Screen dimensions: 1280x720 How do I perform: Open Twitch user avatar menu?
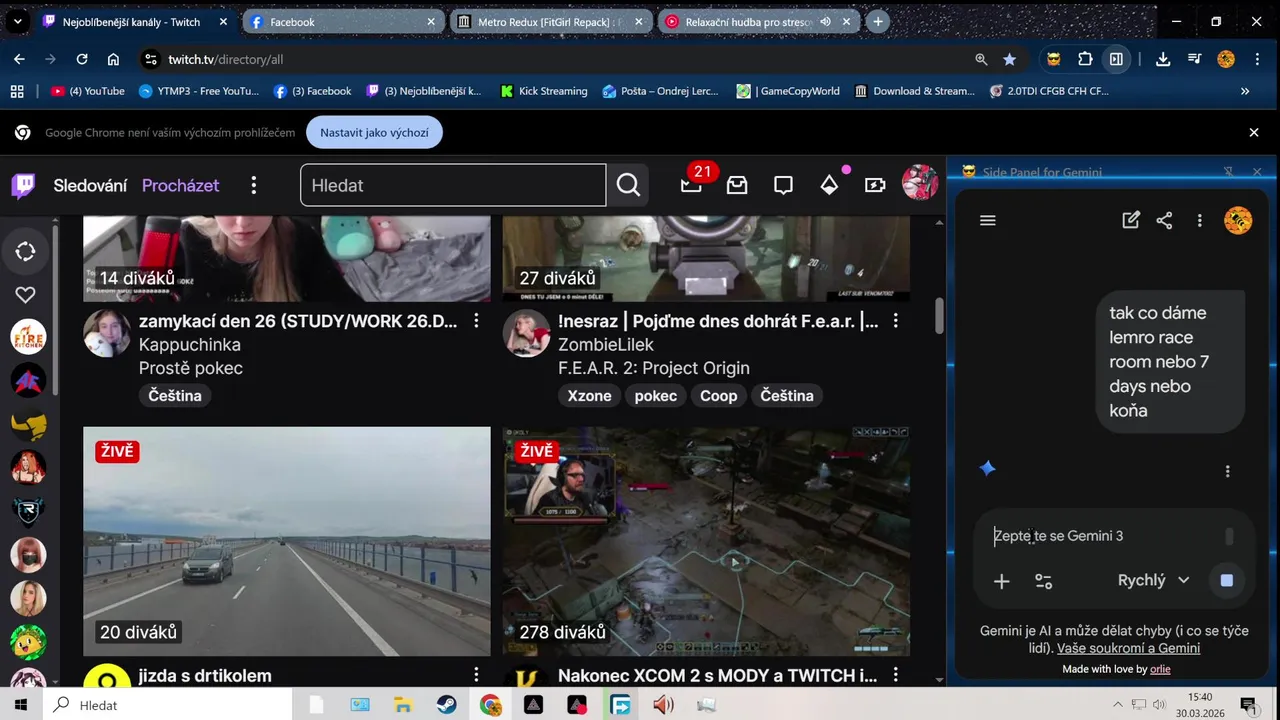click(x=920, y=184)
